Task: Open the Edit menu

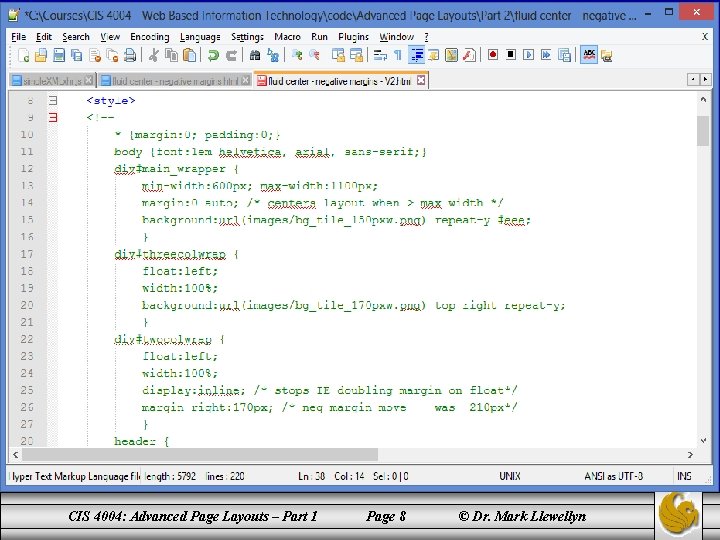Action: coord(44,37)
